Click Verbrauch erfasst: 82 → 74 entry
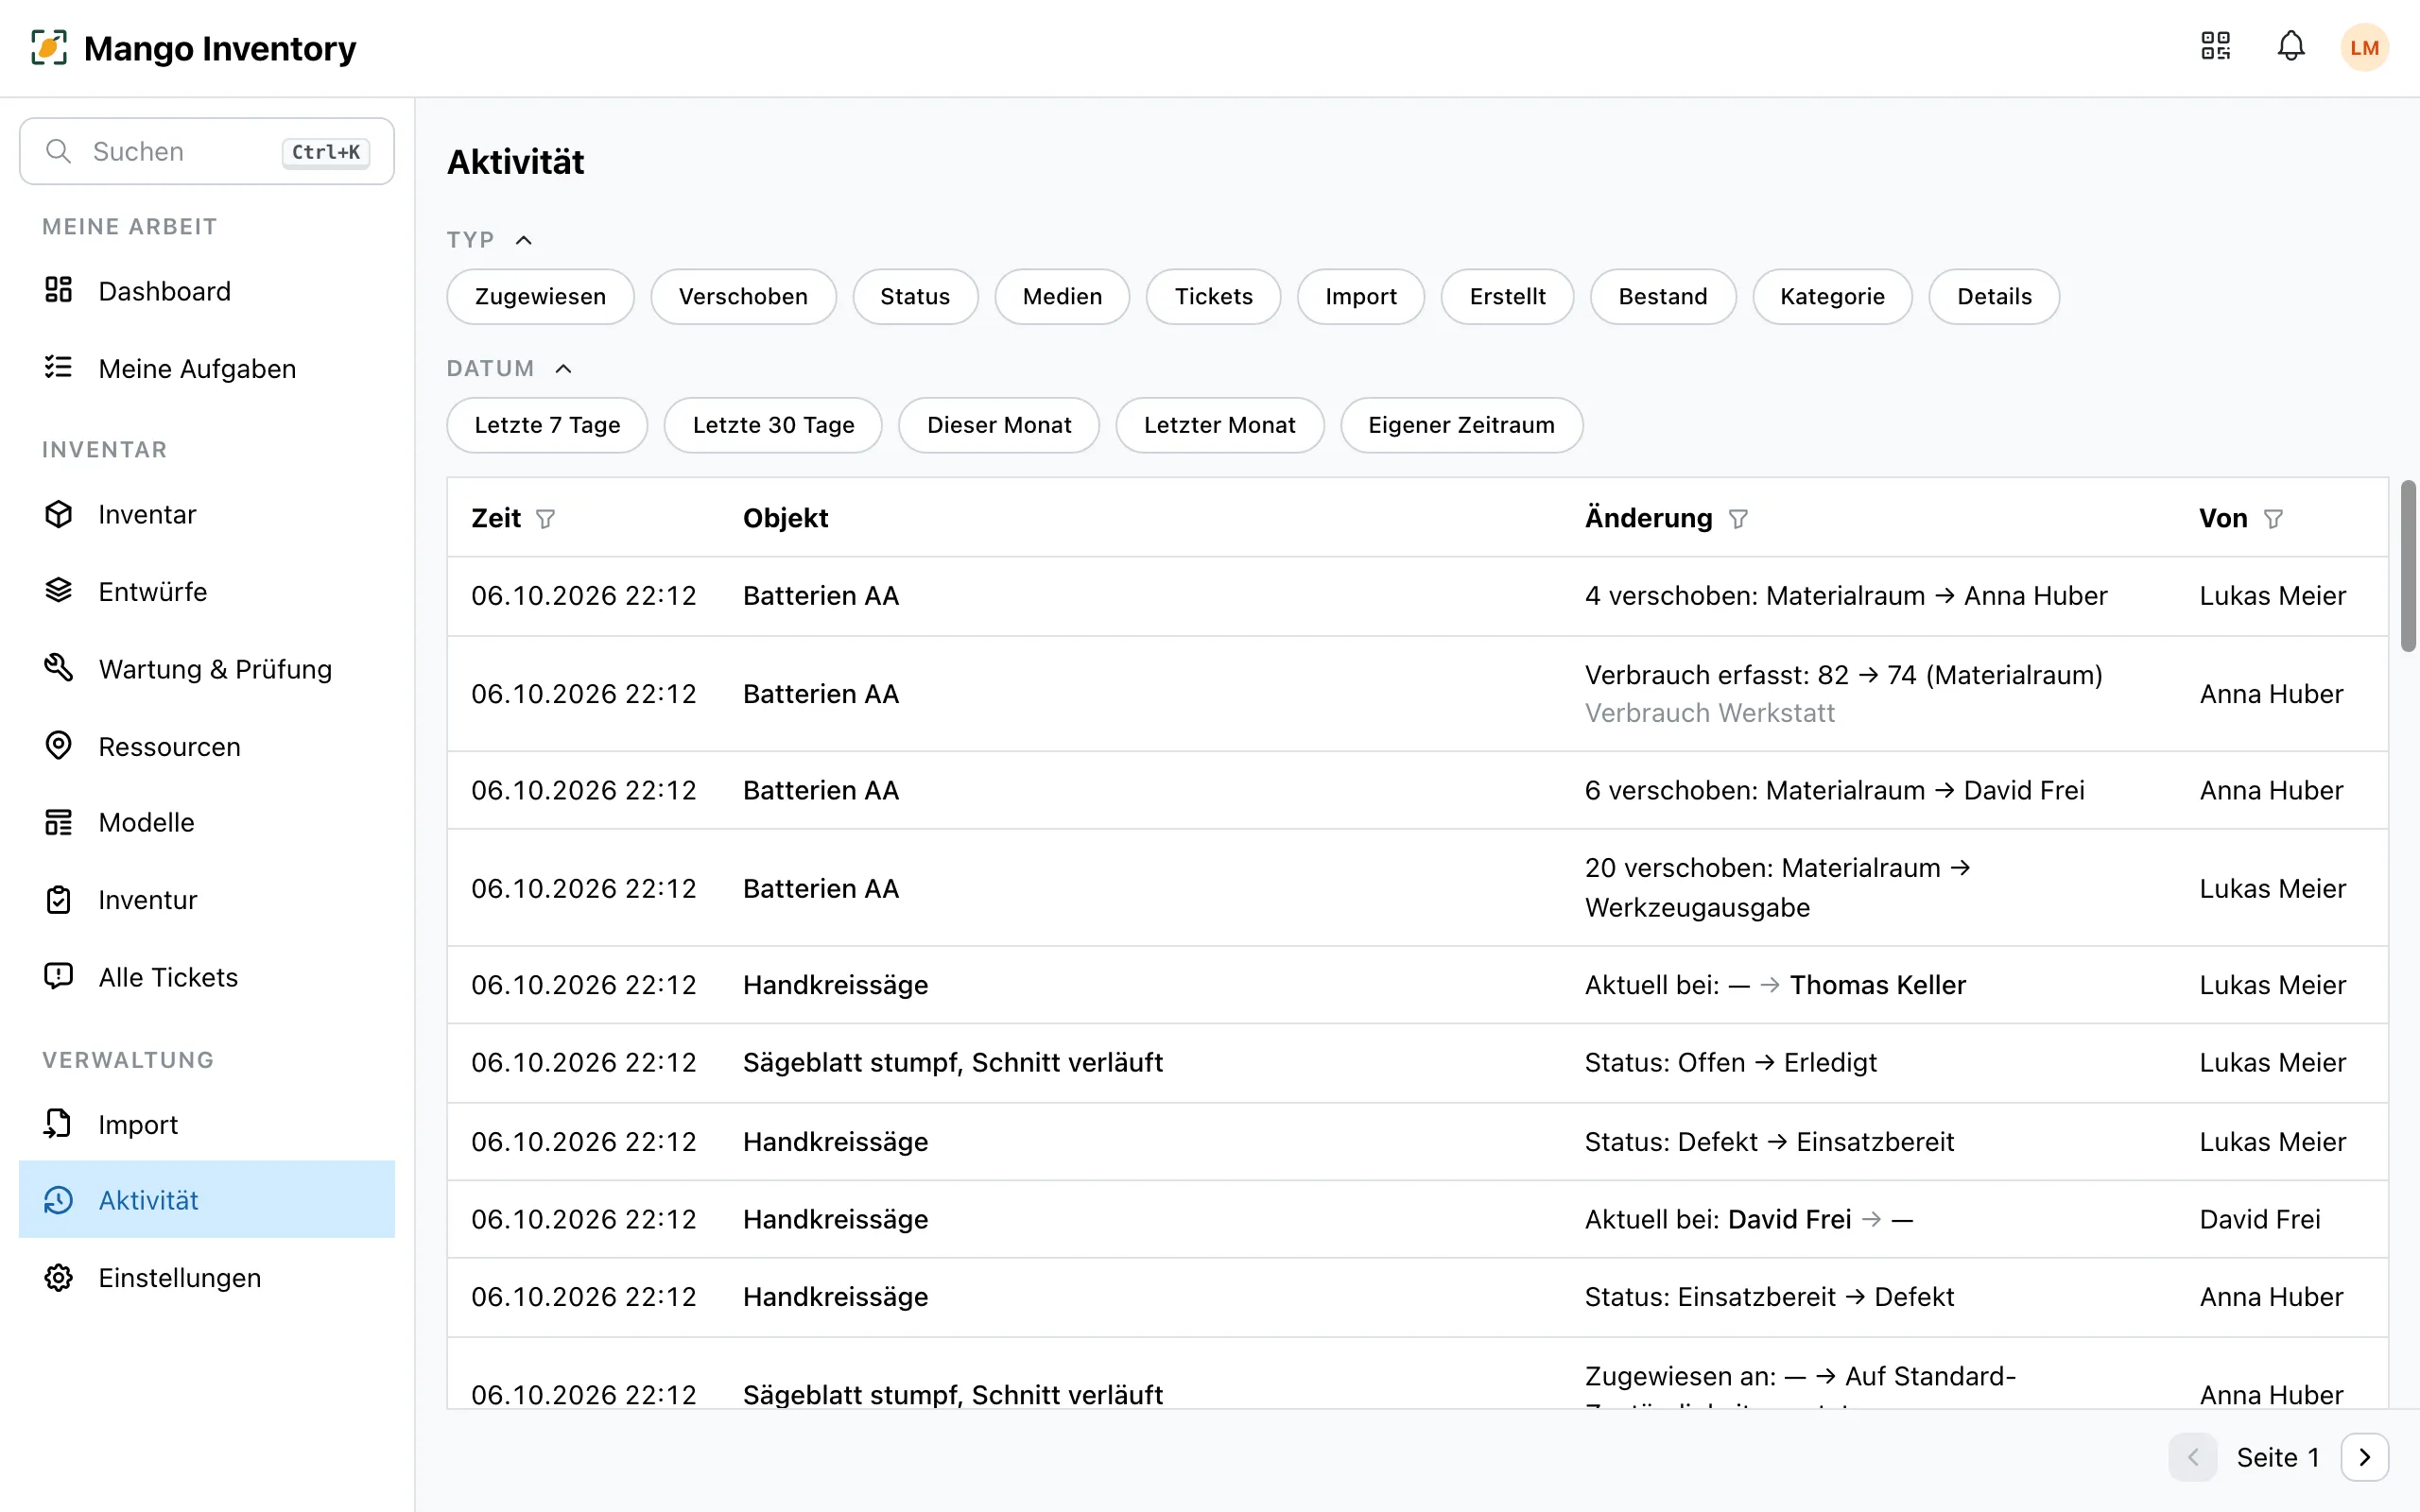This screenshot has height=1512, width=2420. coord(1843,675)
